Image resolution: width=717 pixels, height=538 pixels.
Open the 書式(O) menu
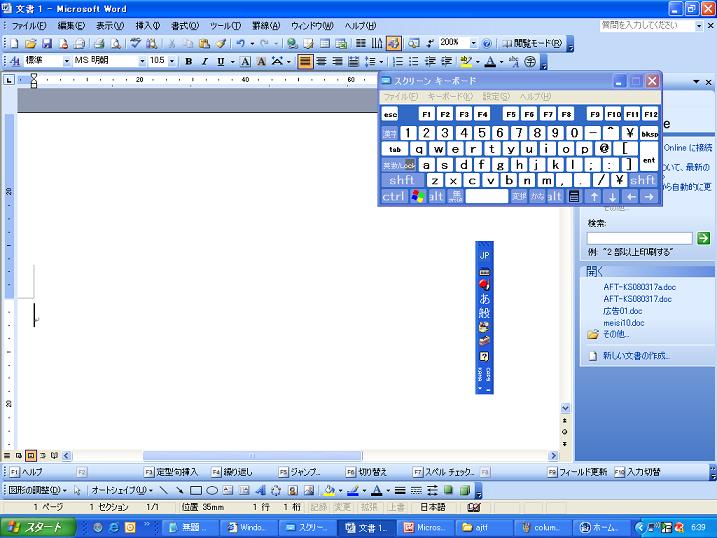click(185, 26)
